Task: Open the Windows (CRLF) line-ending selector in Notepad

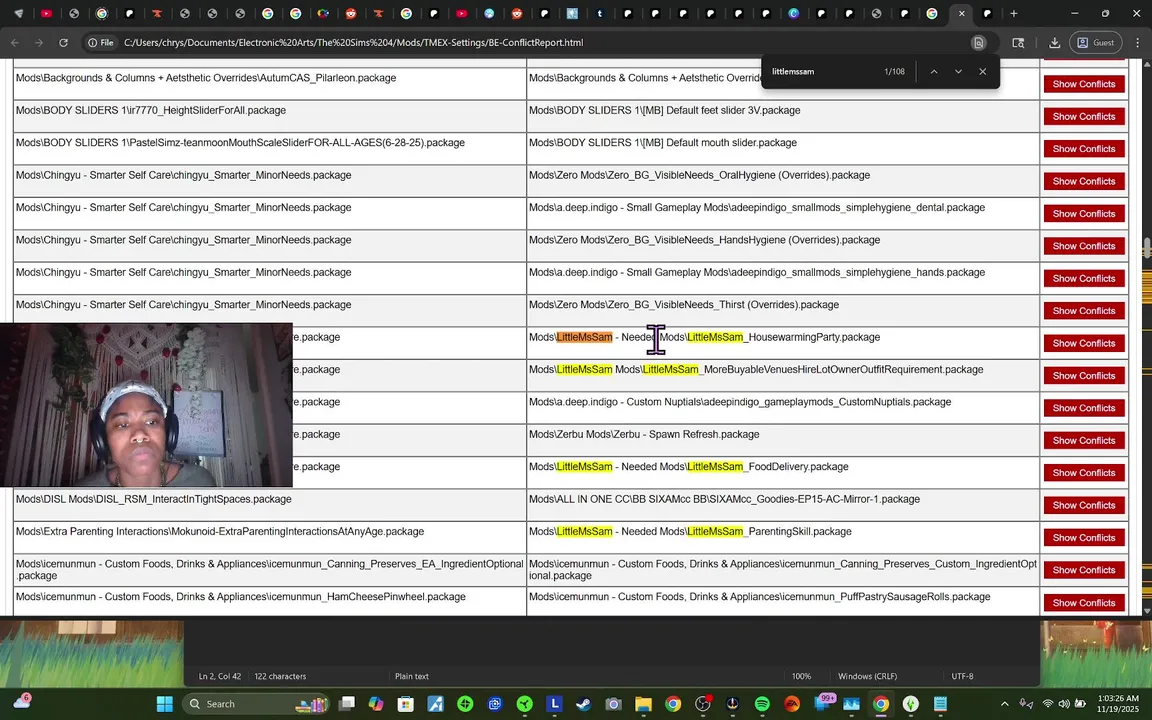Action: [x=867, y=676]
